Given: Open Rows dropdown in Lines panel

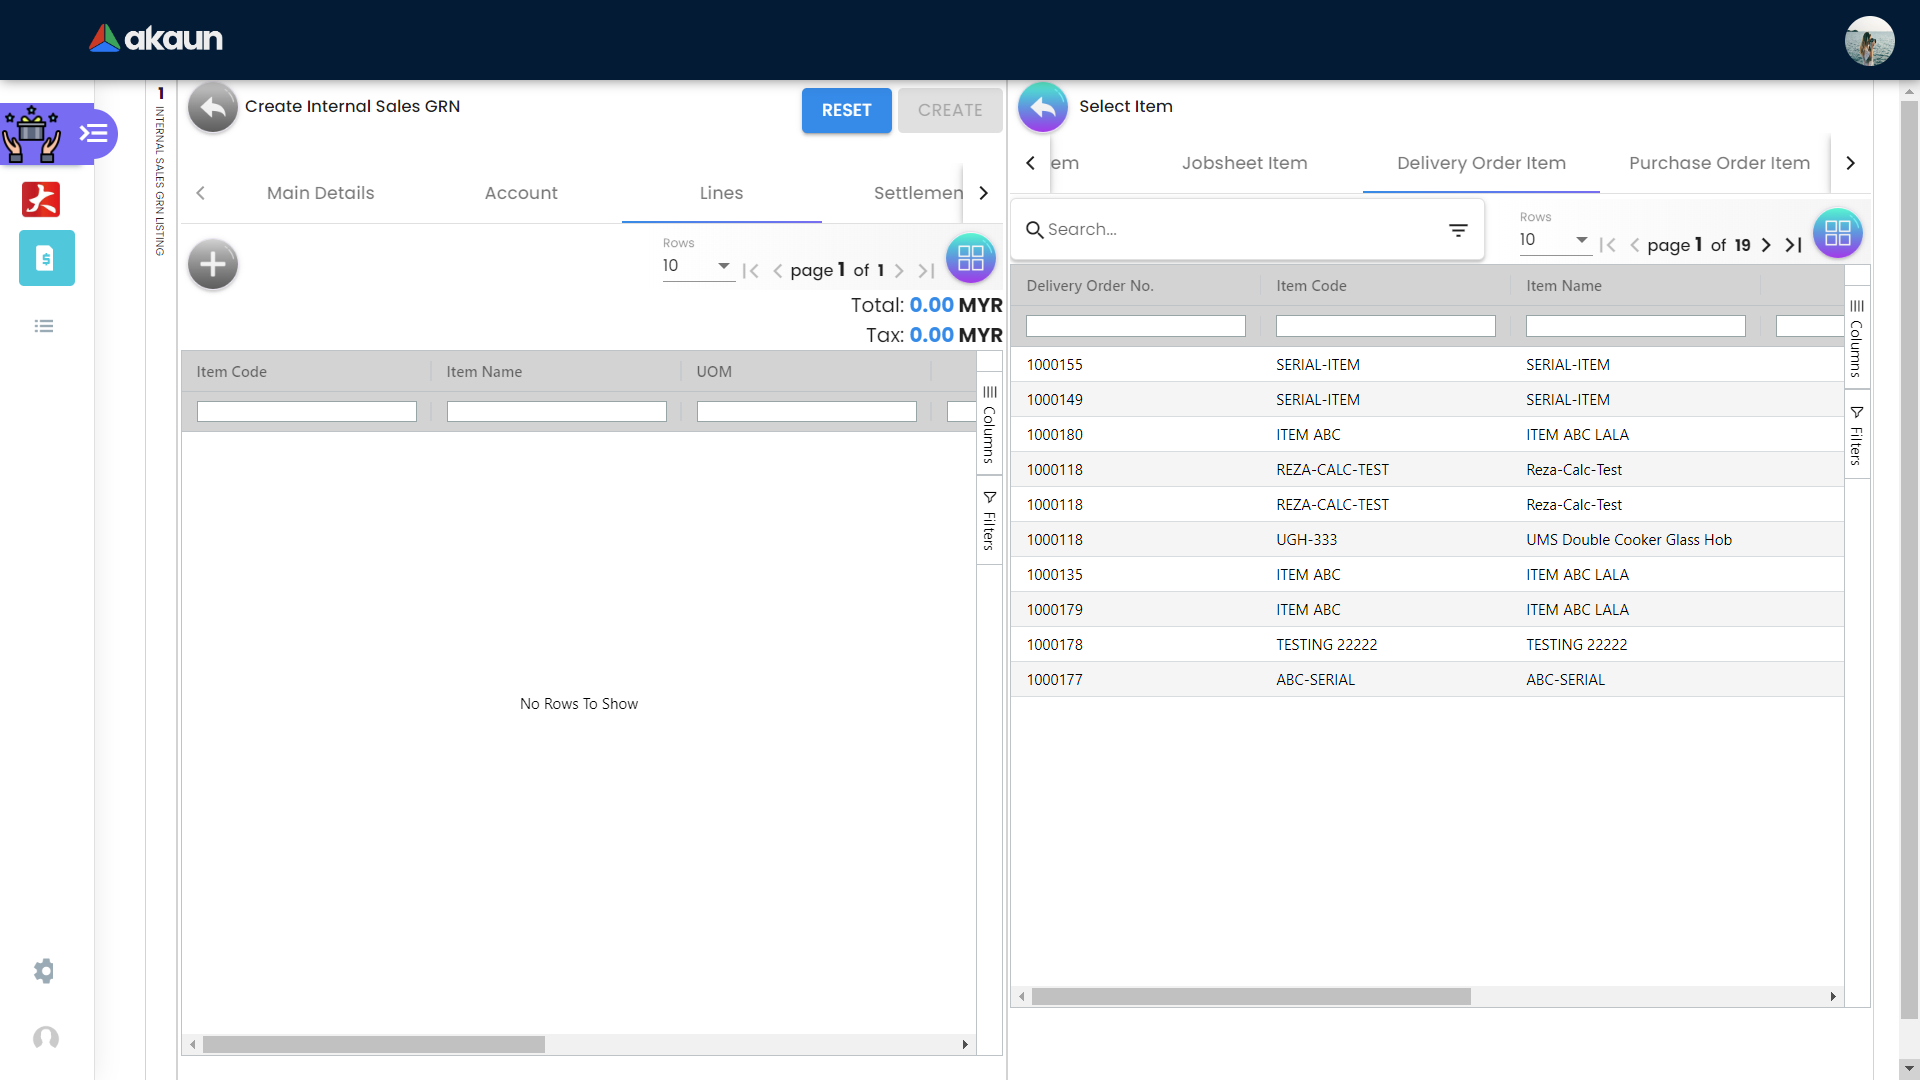Looking at the screenshot, I should [697, 266].
